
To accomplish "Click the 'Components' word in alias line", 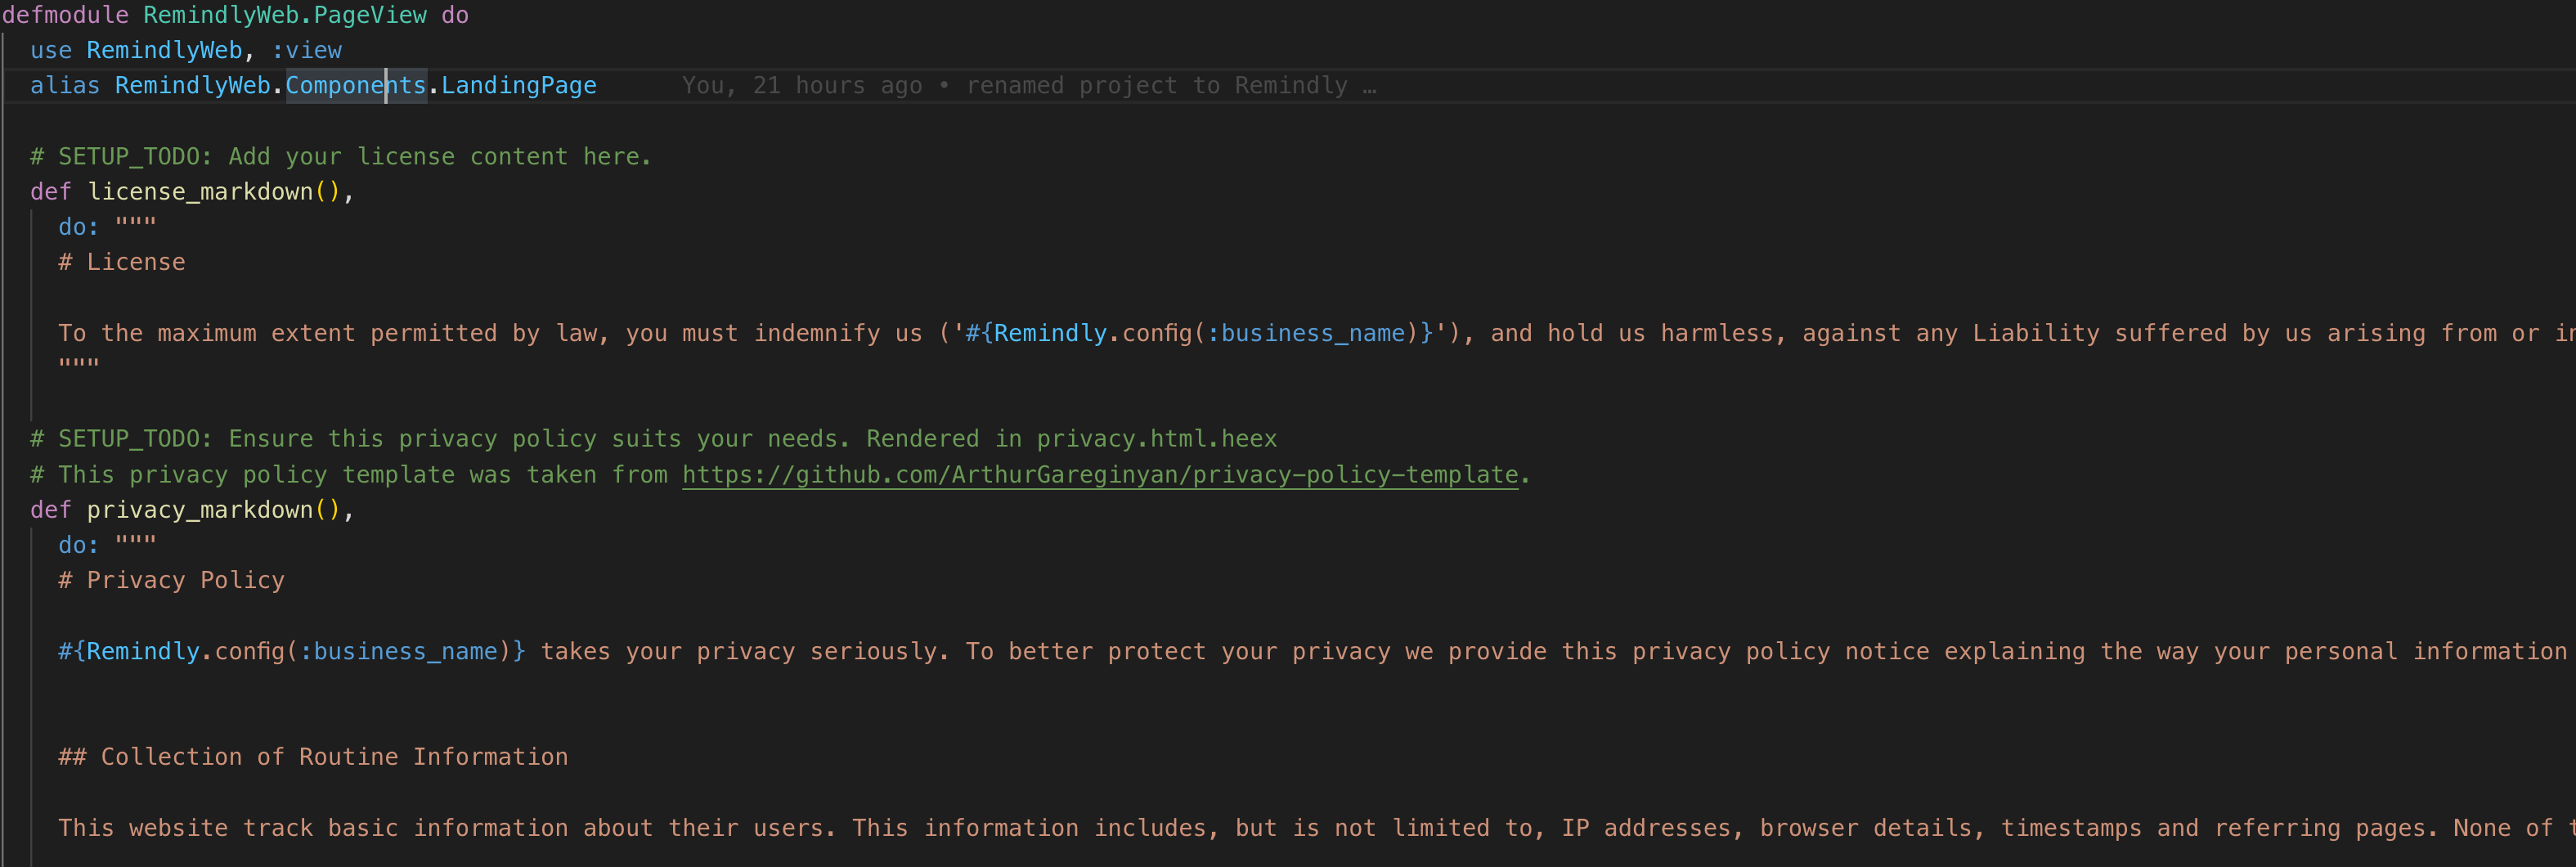I will click(356, 85).
